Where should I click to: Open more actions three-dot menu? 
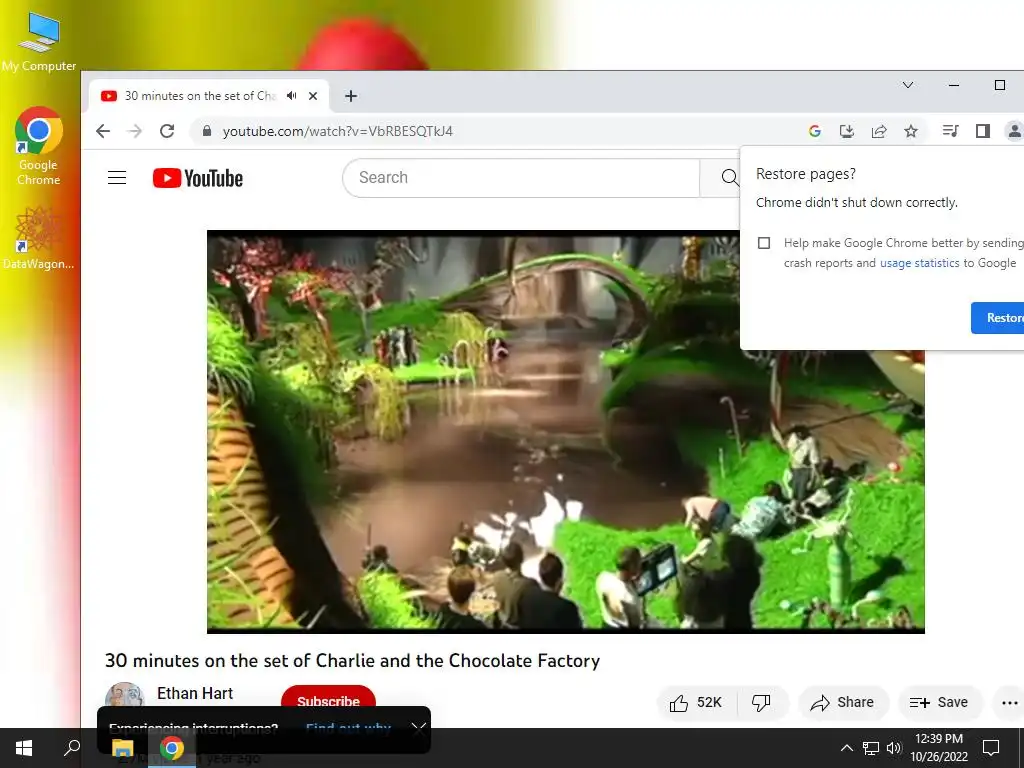[x=1009, y=703]
